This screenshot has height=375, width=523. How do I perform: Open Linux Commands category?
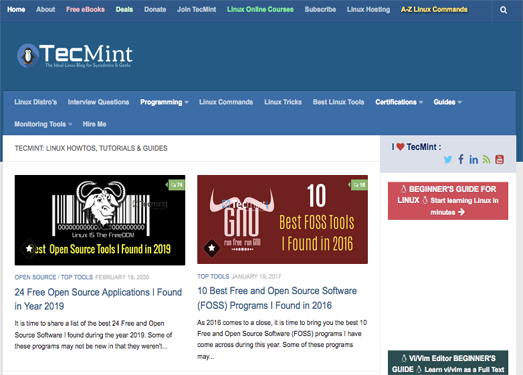[x=226, y=102]
